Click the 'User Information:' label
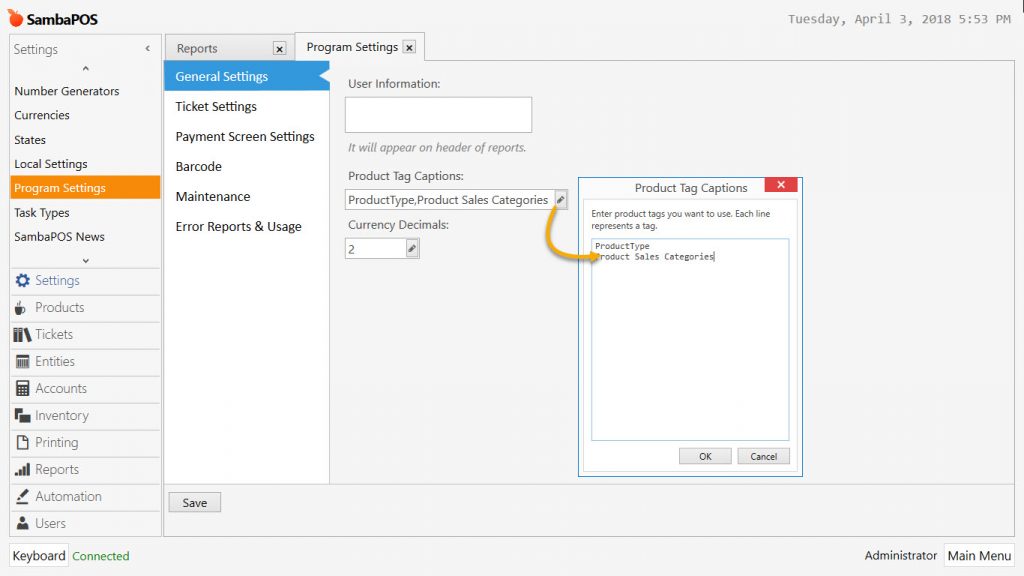This screenshot has width=1024, height=576. click(394, 84)
